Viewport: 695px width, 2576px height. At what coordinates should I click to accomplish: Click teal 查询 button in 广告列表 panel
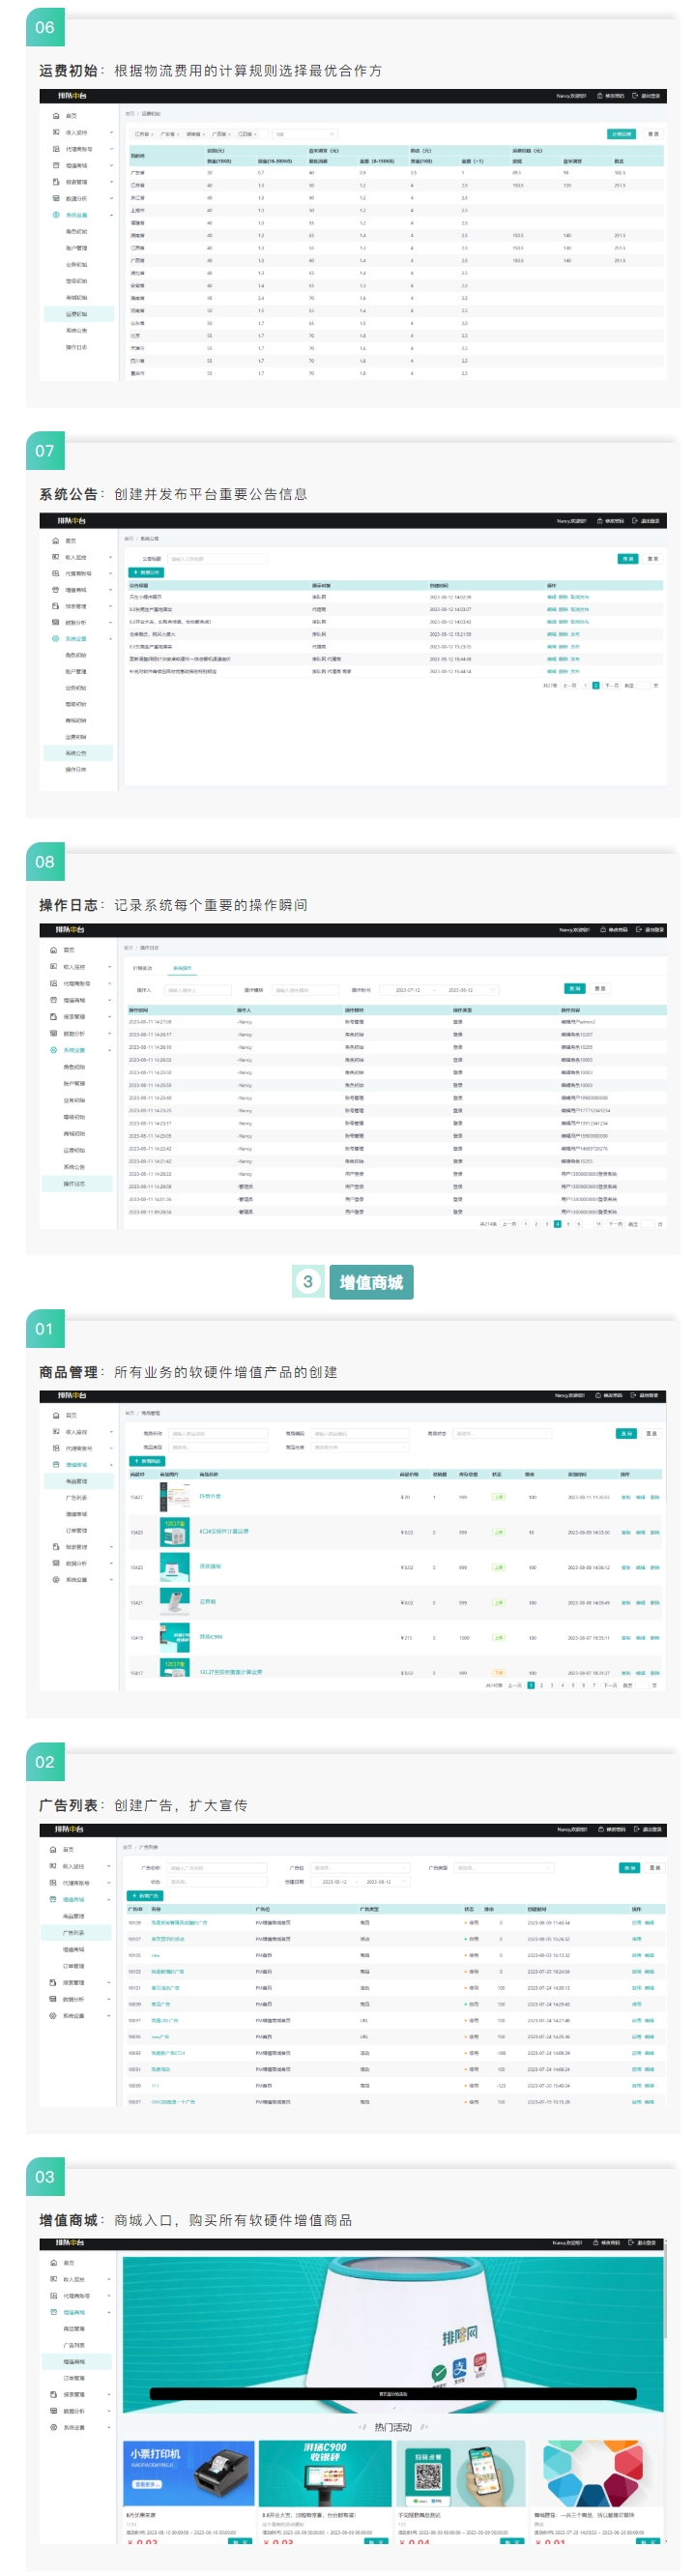(629, 1867)
